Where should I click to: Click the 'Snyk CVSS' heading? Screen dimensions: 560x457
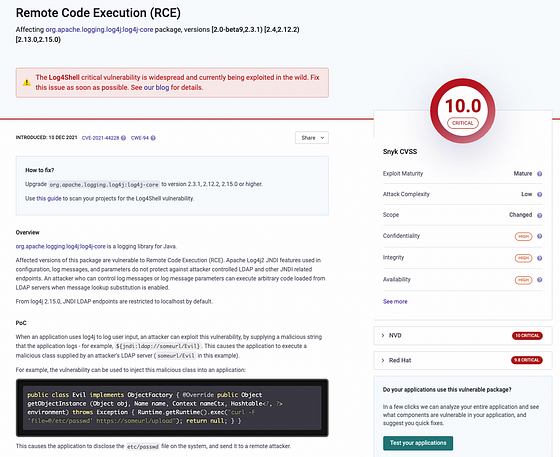400,152
